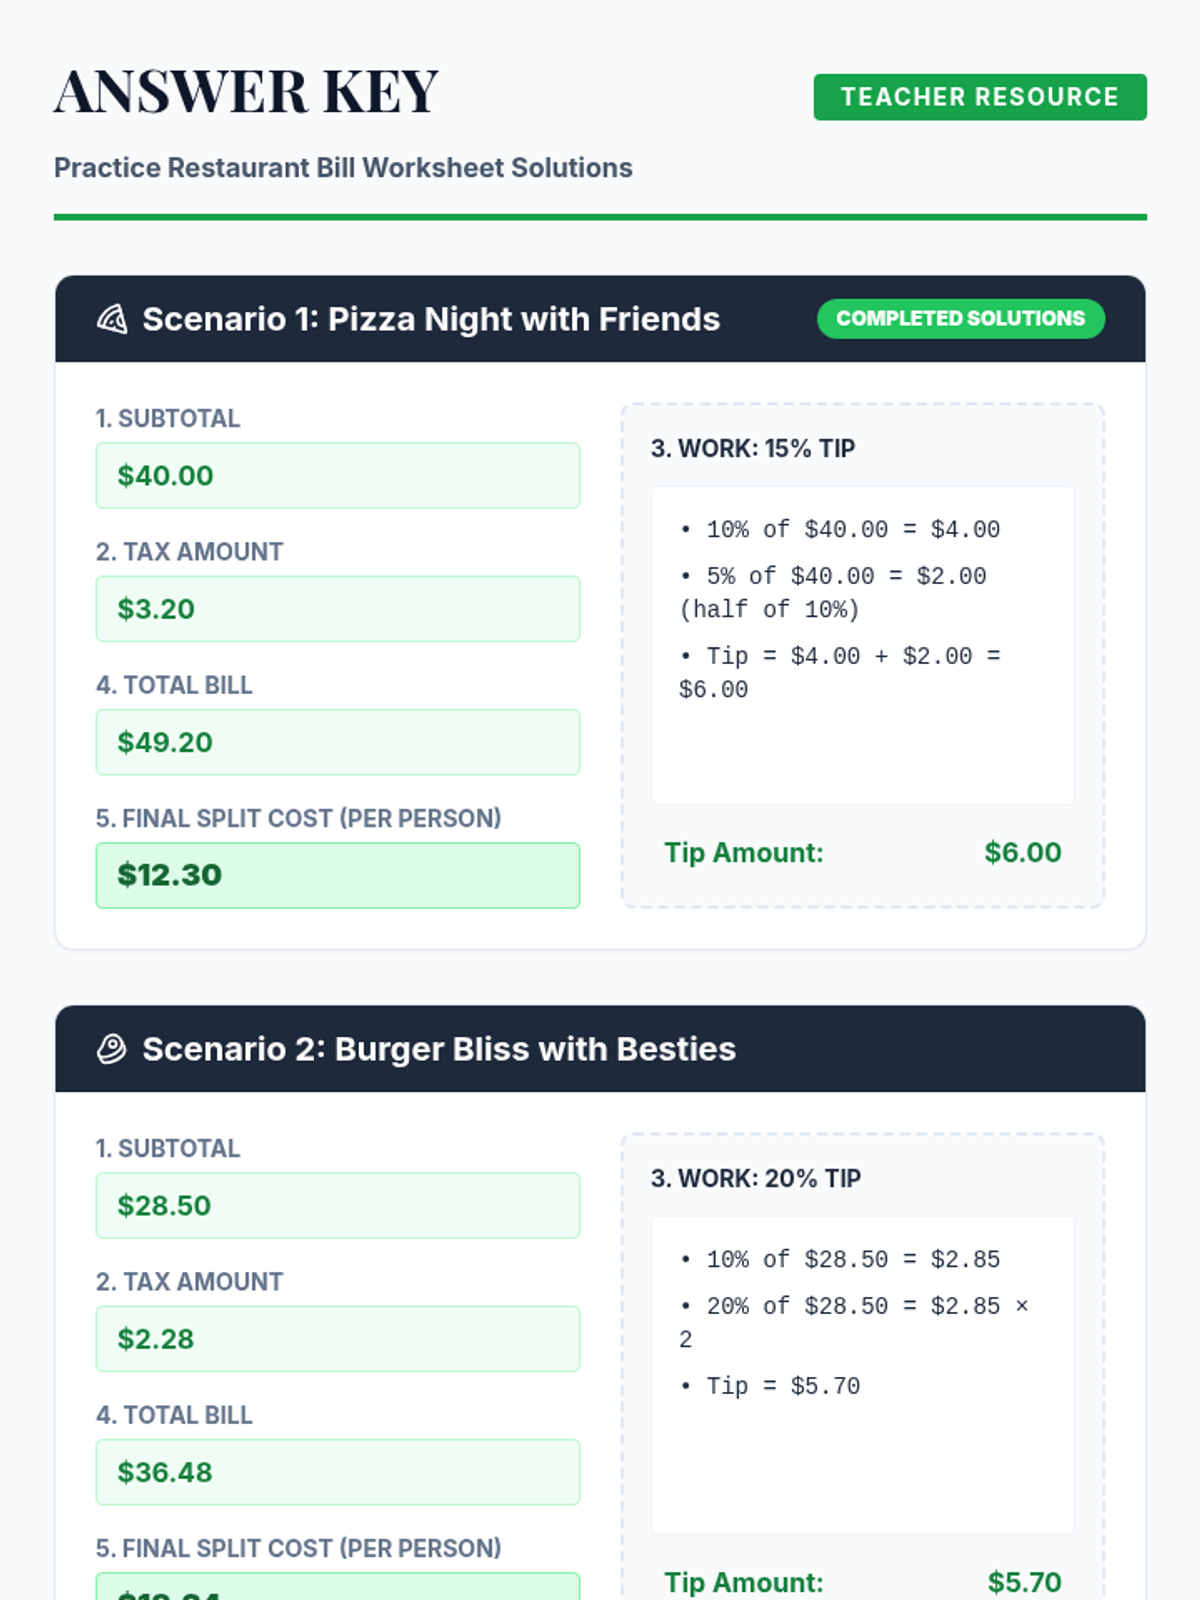Select Scenario 1 tax amount $3.20 field
Image resolution: width=1200 pixels, height=1600 pixels.
[x=337, y=609]
